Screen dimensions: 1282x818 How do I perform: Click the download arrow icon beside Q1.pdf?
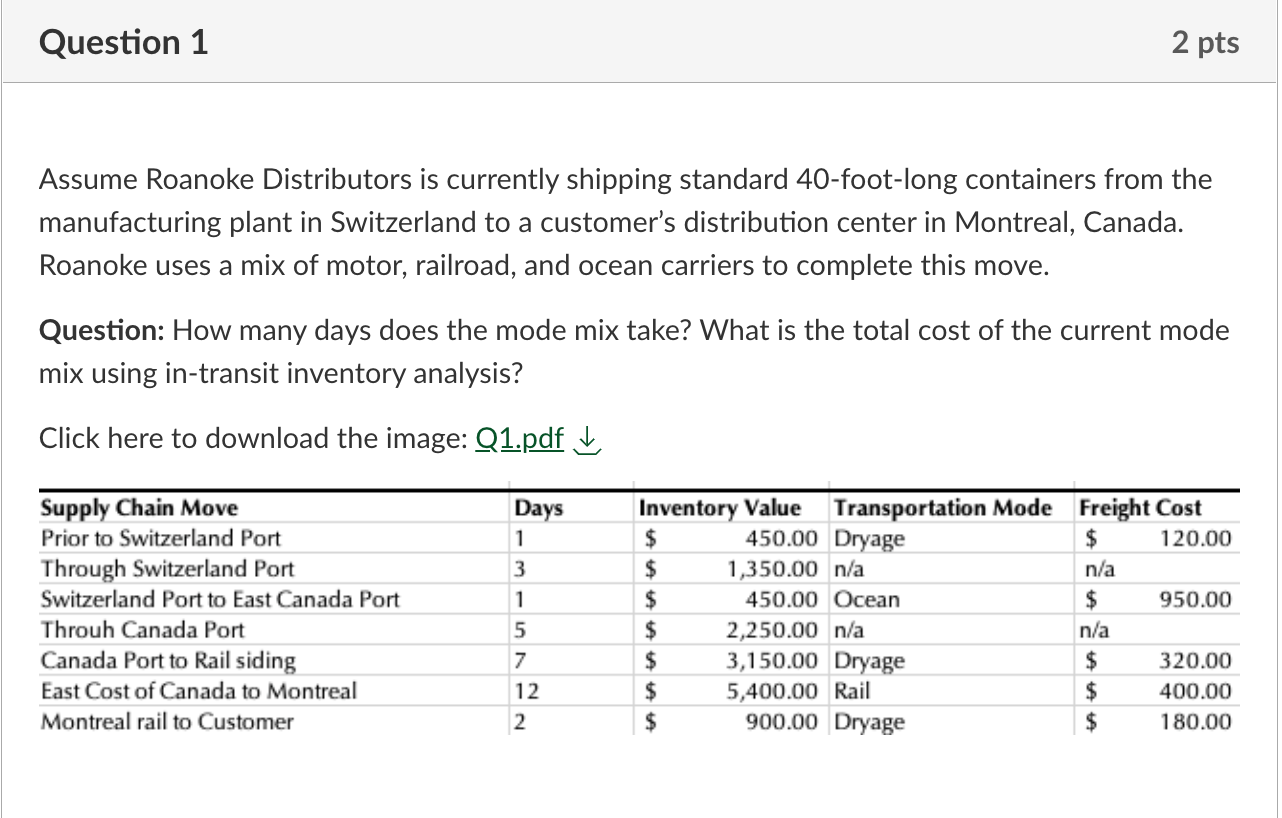590,439
